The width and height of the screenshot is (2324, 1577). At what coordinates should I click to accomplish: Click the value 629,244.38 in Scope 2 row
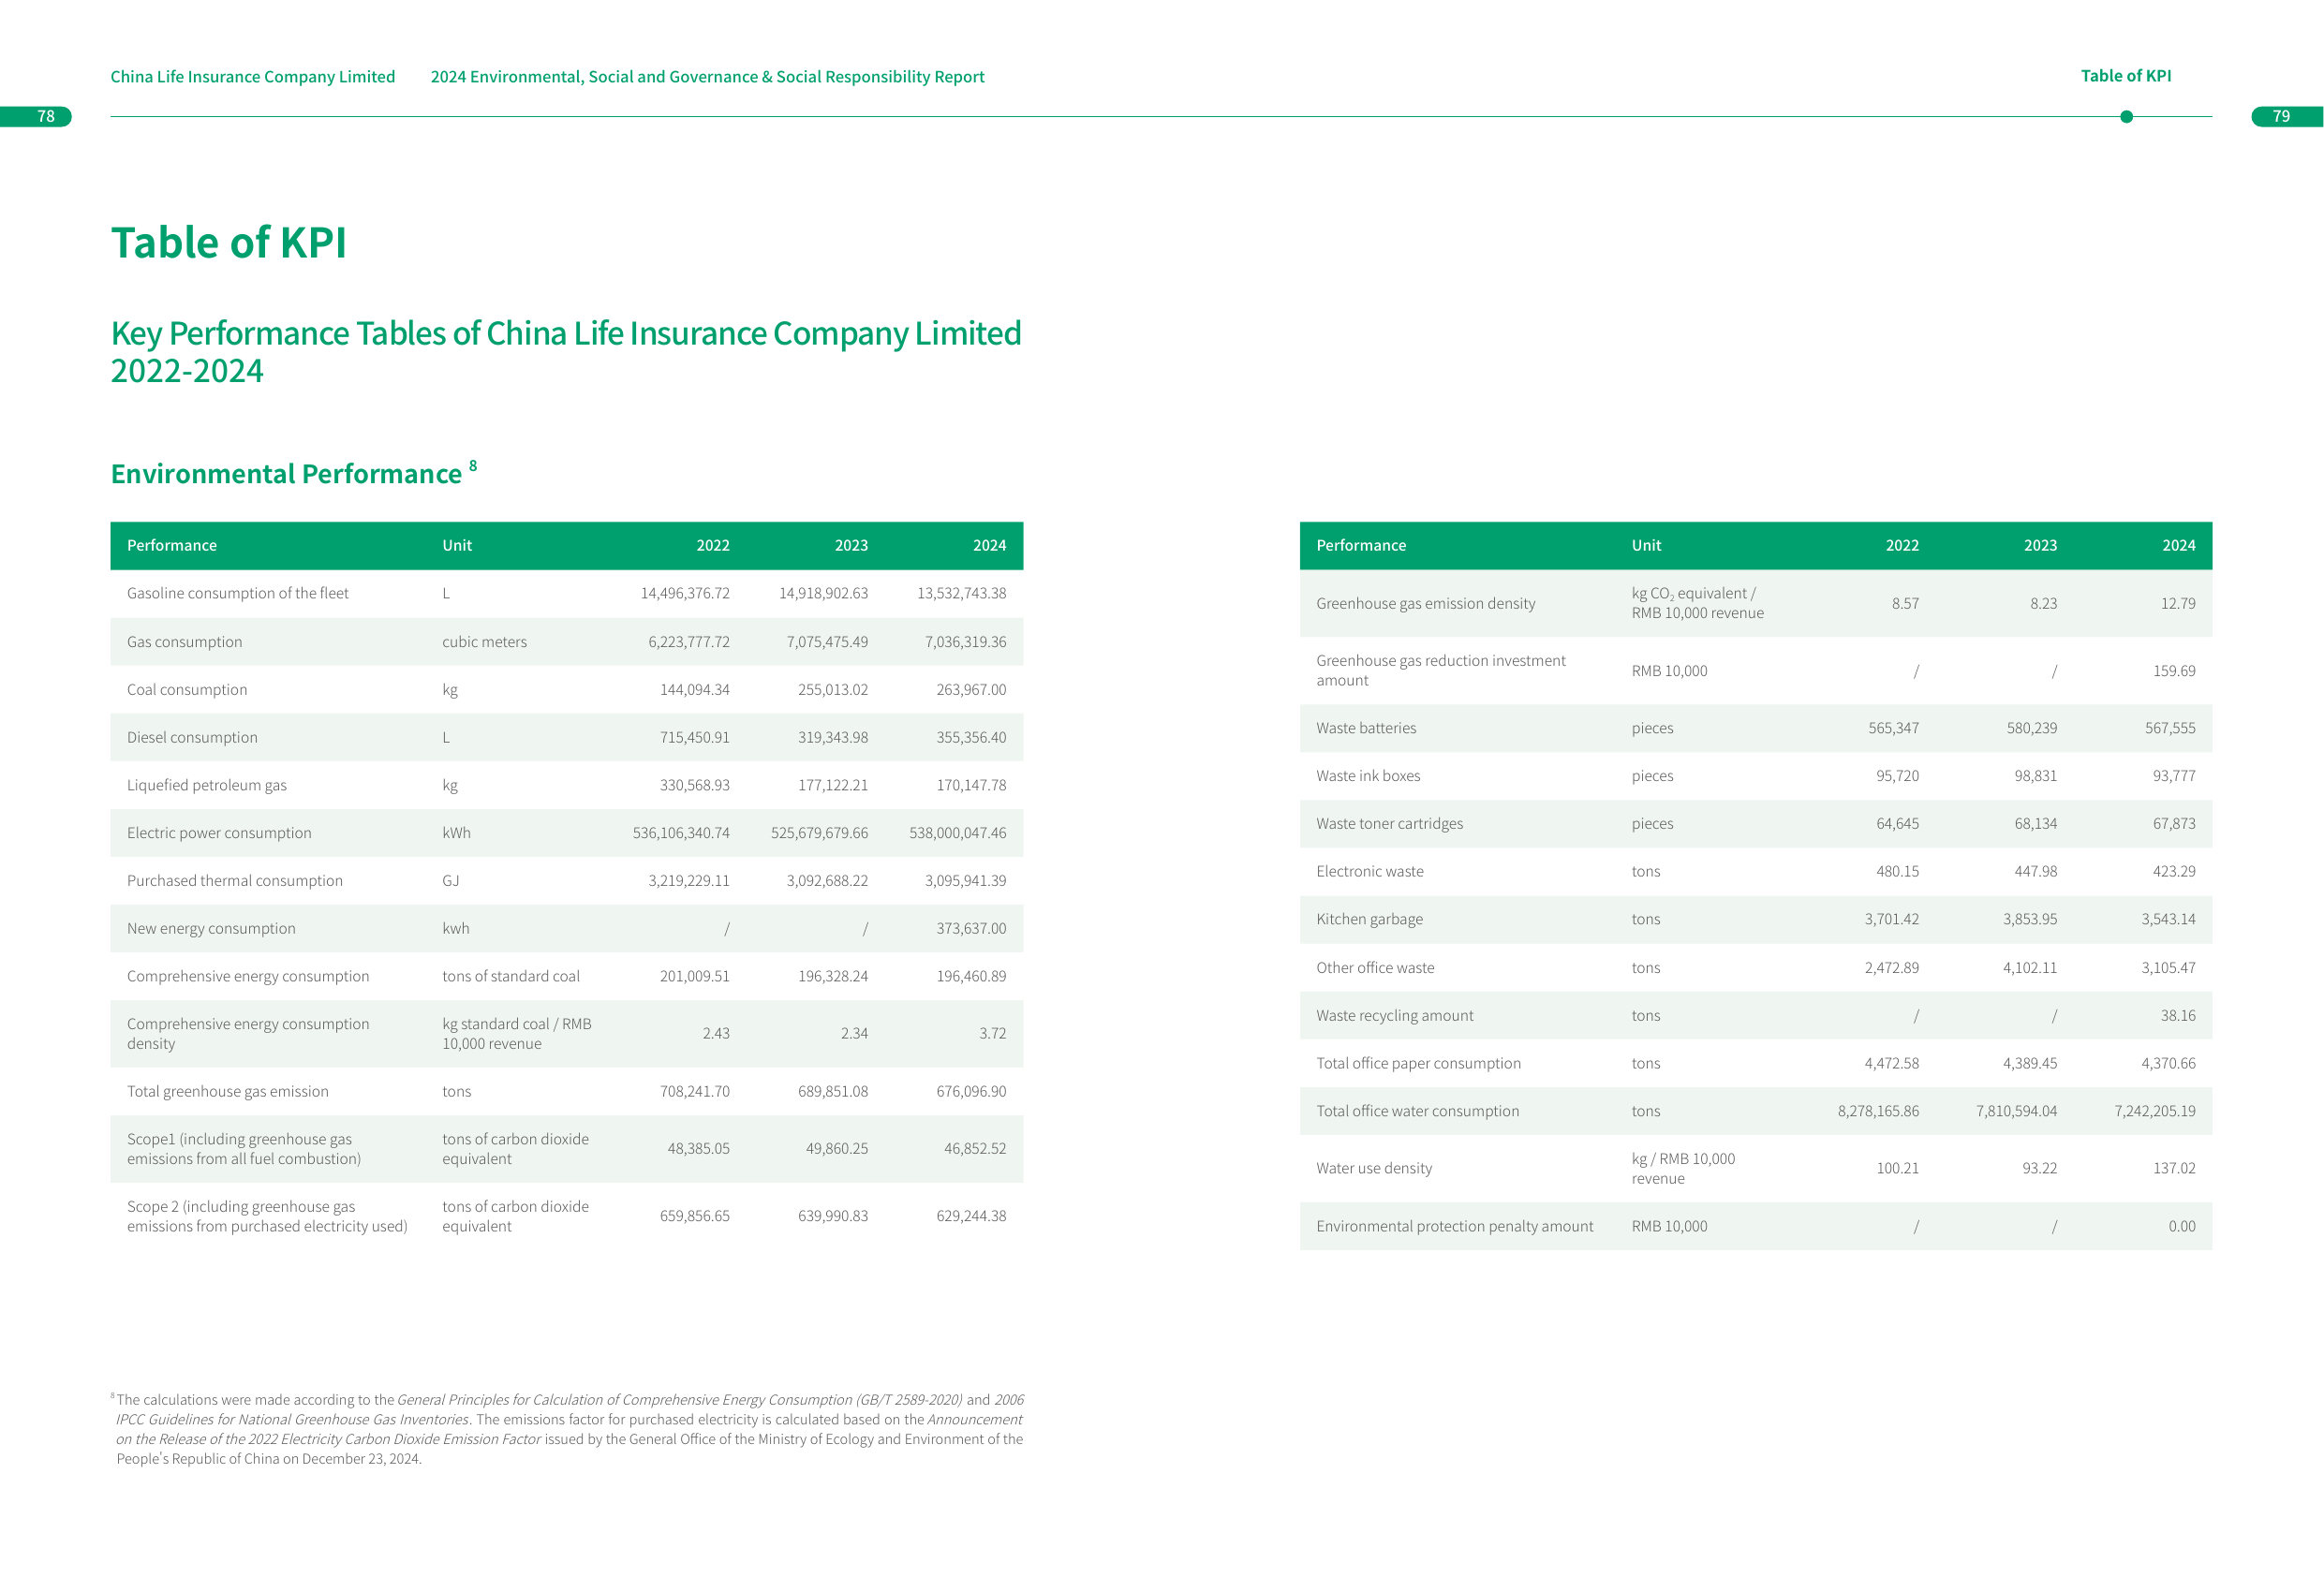pyautogui.click(x=971, y=1217)
